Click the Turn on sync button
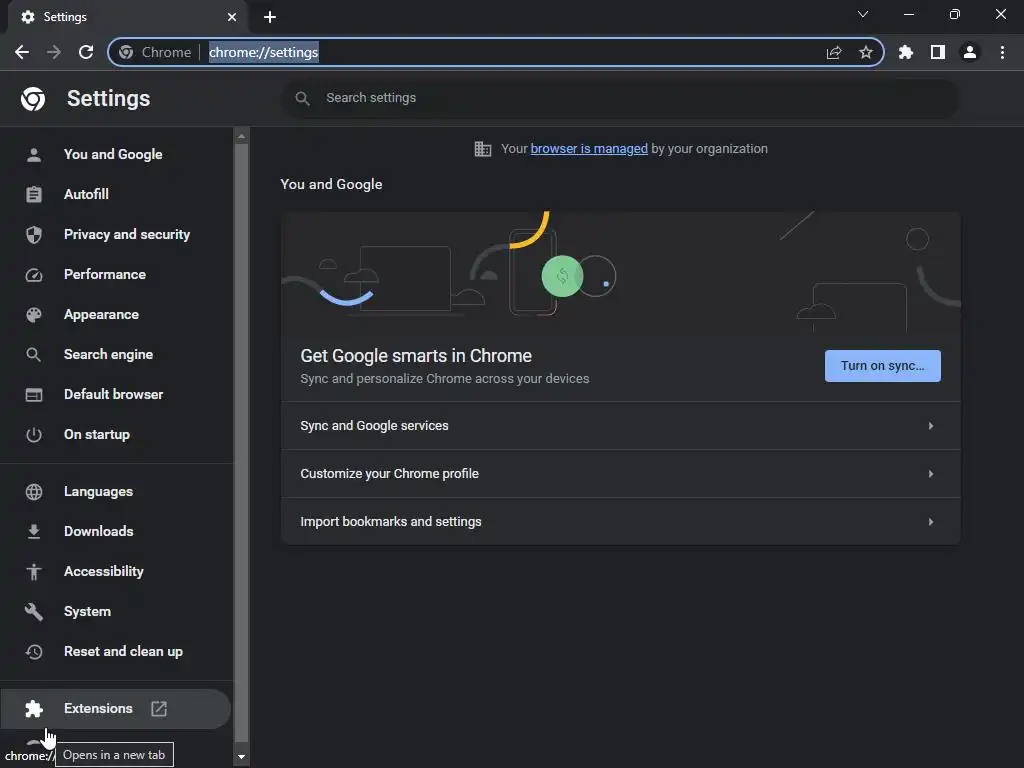Image resolution: width=1024 pixels, height=768 pixels. [883, 366]
